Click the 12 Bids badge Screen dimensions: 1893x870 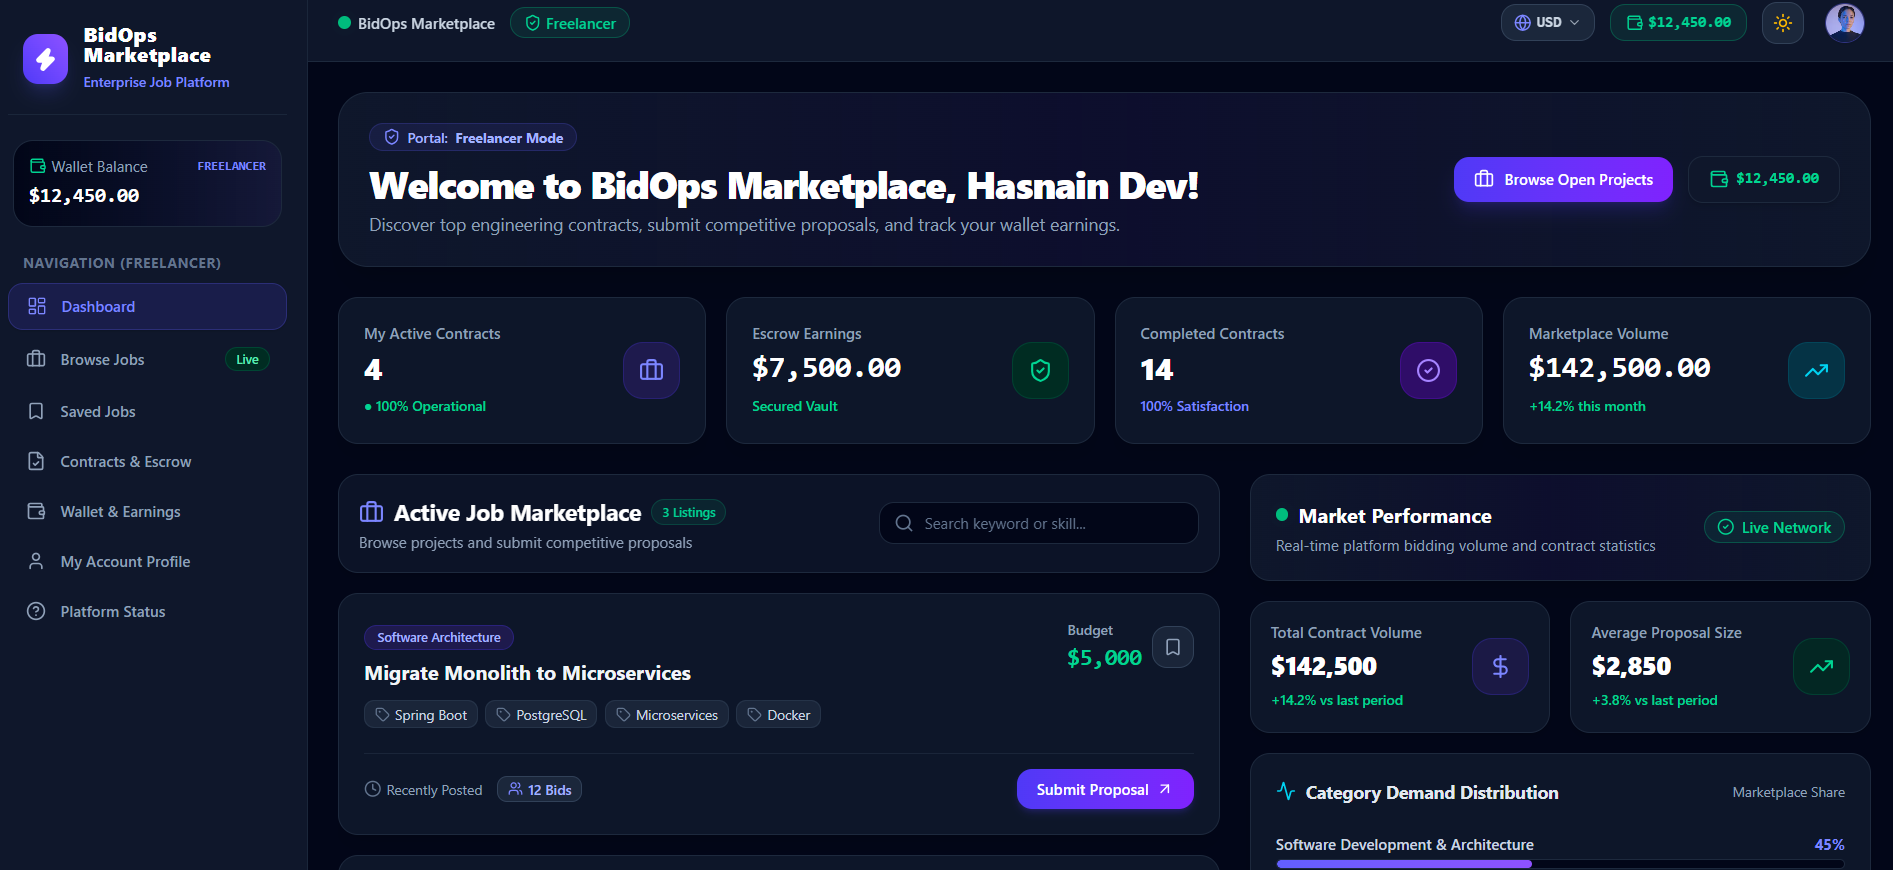(x=539, y=790)
